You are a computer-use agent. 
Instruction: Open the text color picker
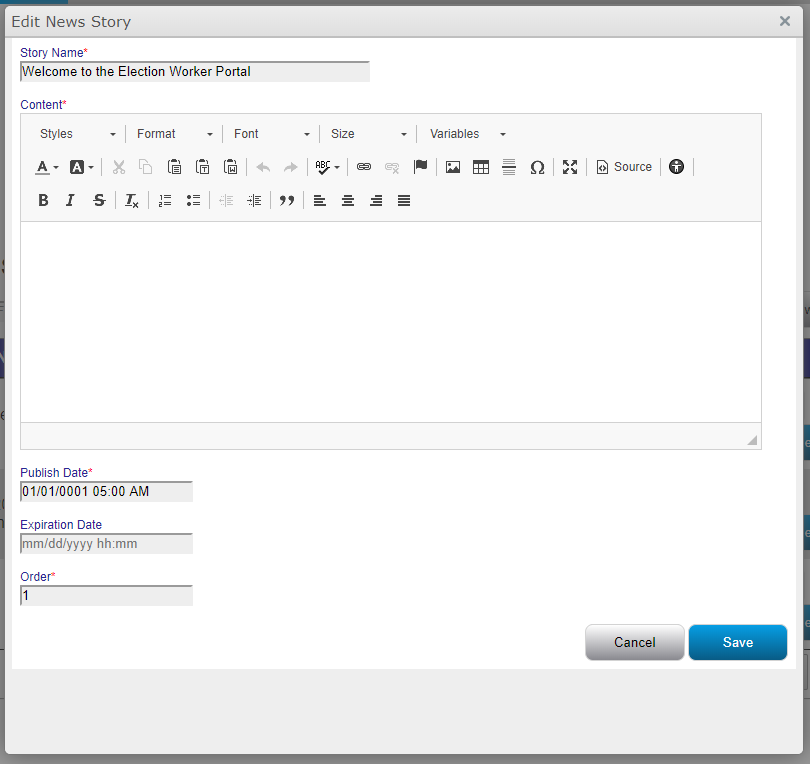47,167
